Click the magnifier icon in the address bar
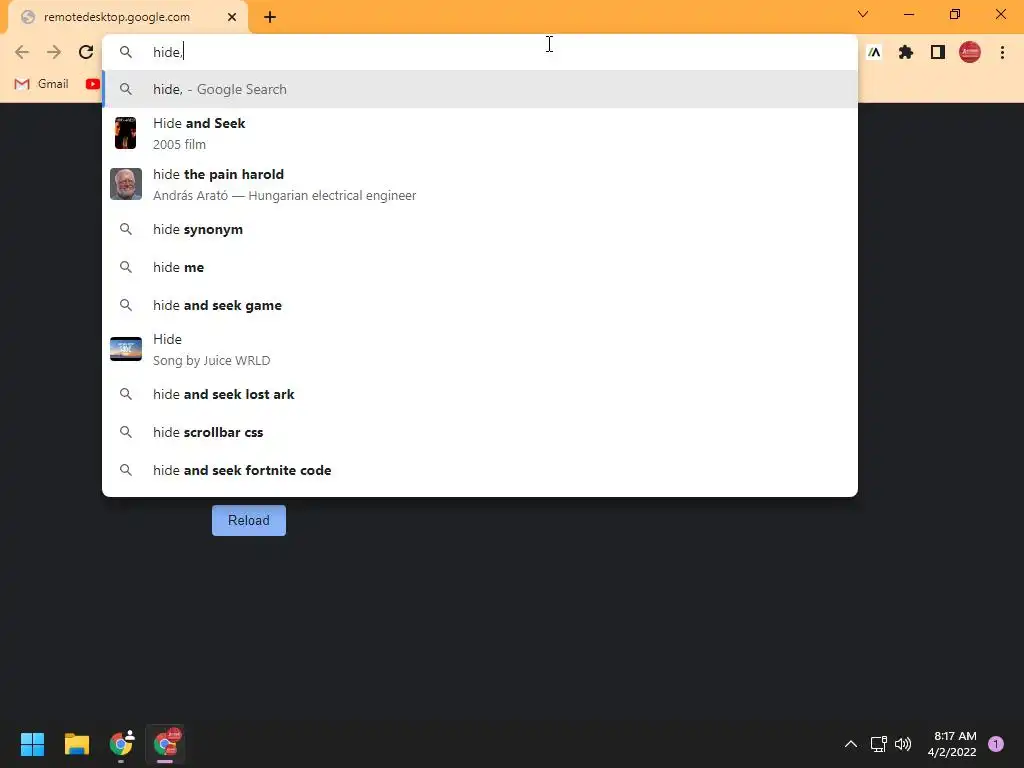The height and width of the screenshot is (768, 1024). pos(125,52)
